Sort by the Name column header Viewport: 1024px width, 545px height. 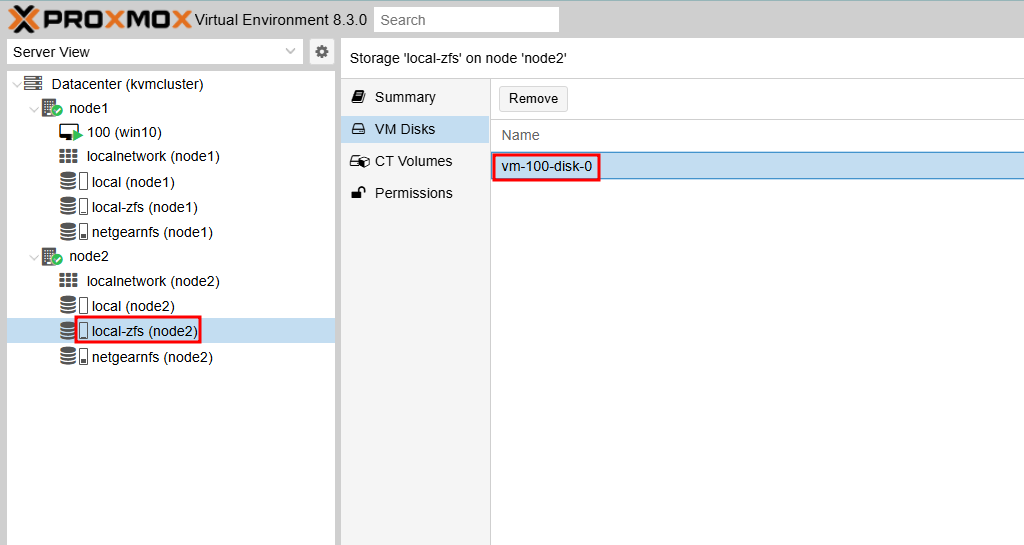point(758,135)
